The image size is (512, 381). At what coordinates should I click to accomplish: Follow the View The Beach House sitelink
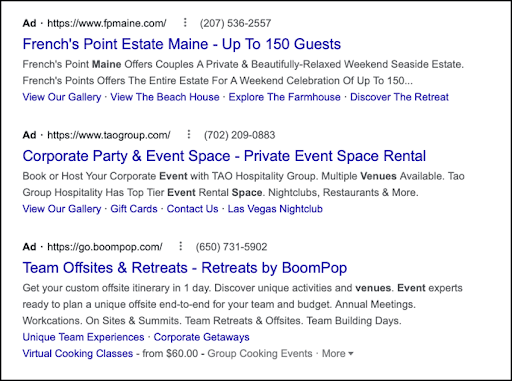click(165, 97)
